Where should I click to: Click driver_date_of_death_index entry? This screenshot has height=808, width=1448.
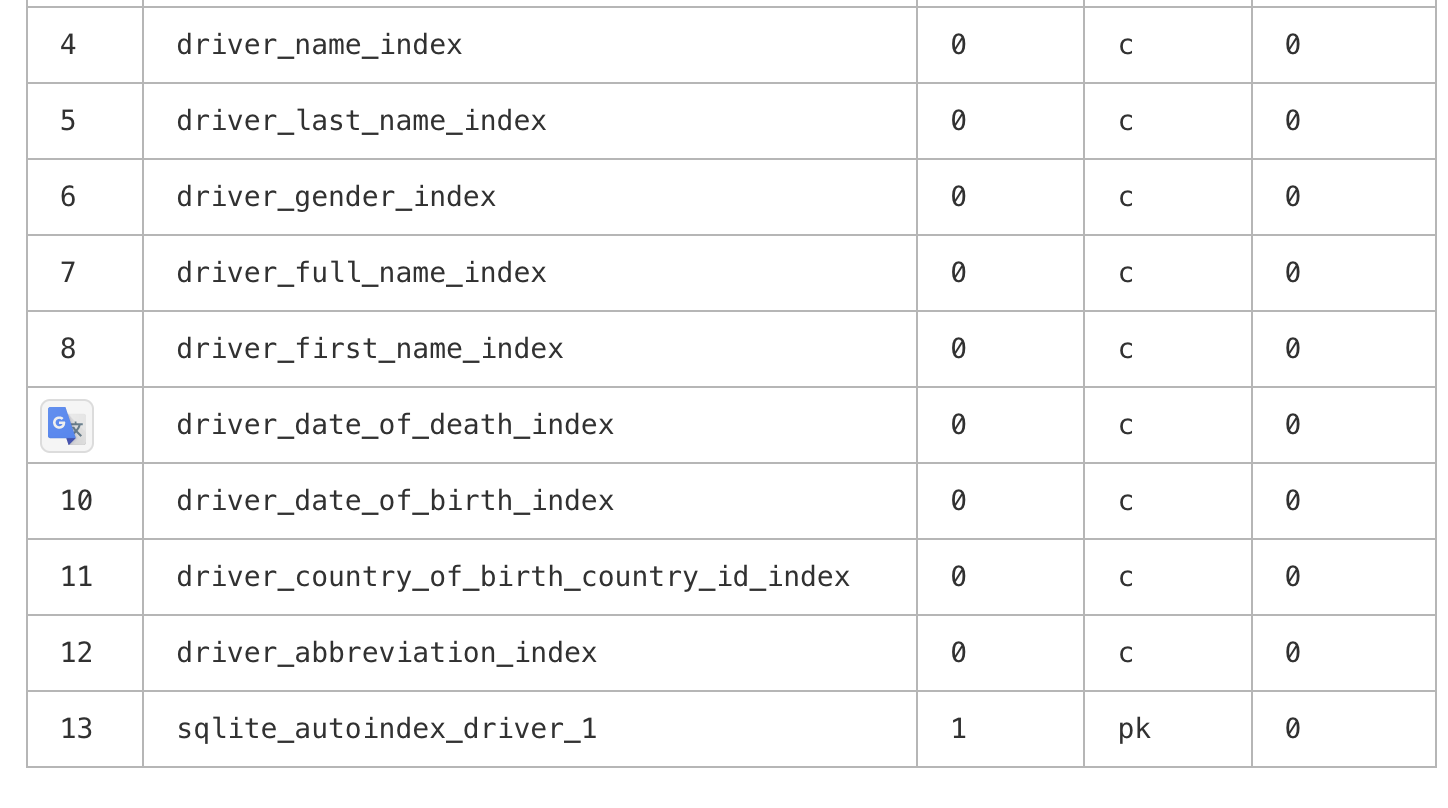(x=395, y=425)
